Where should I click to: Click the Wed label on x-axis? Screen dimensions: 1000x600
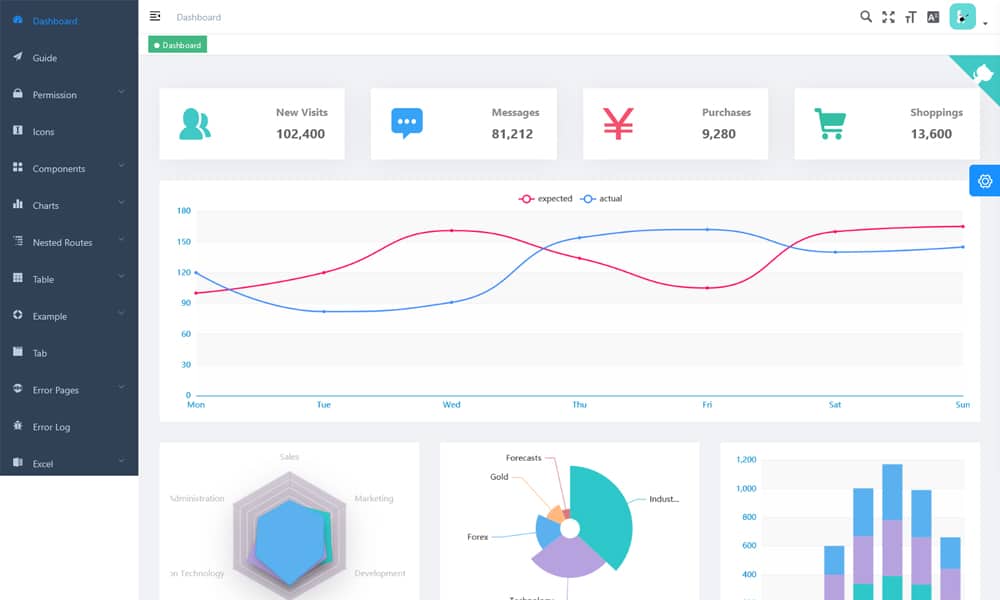point(452,404)
